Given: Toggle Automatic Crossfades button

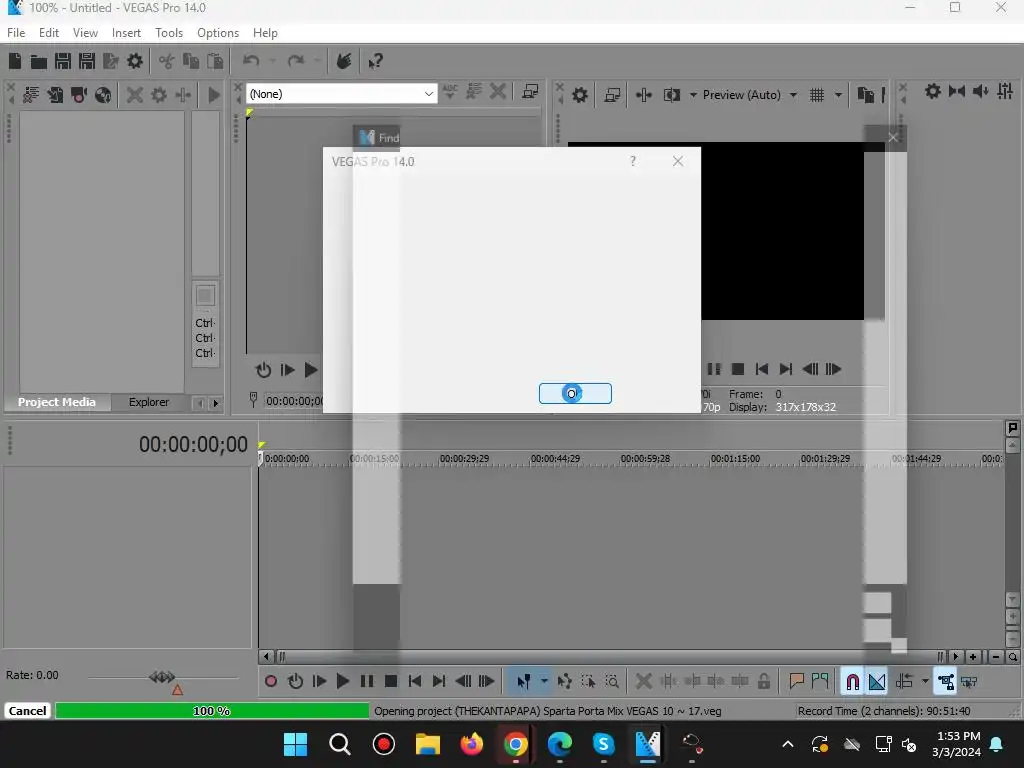Looking at the screenshot, I should click(877, 682).
